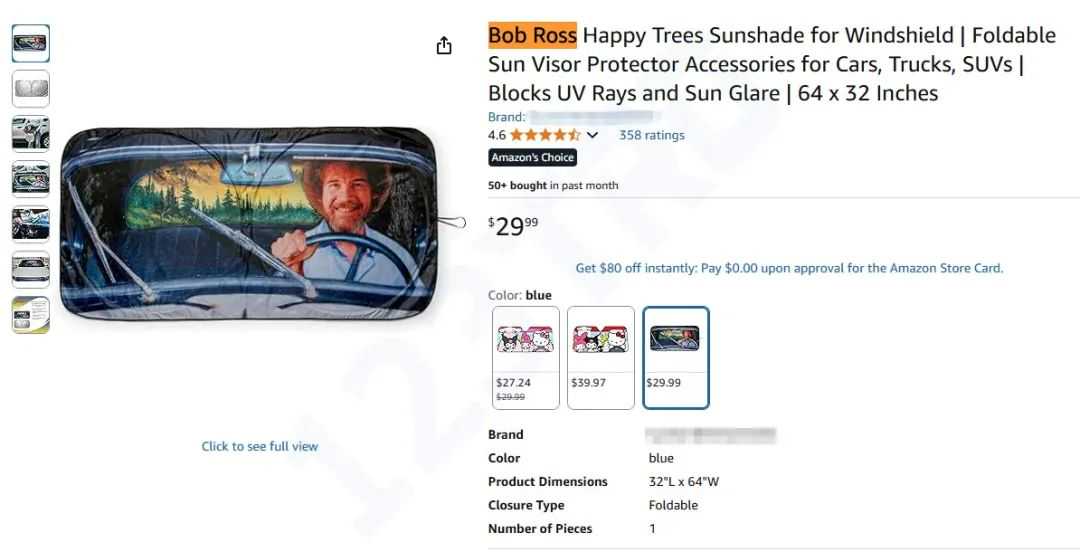The width and height of the screenshot is (1080, 552).
Task: Open the 358 ratings link
Action: click(x=651, y=135)
